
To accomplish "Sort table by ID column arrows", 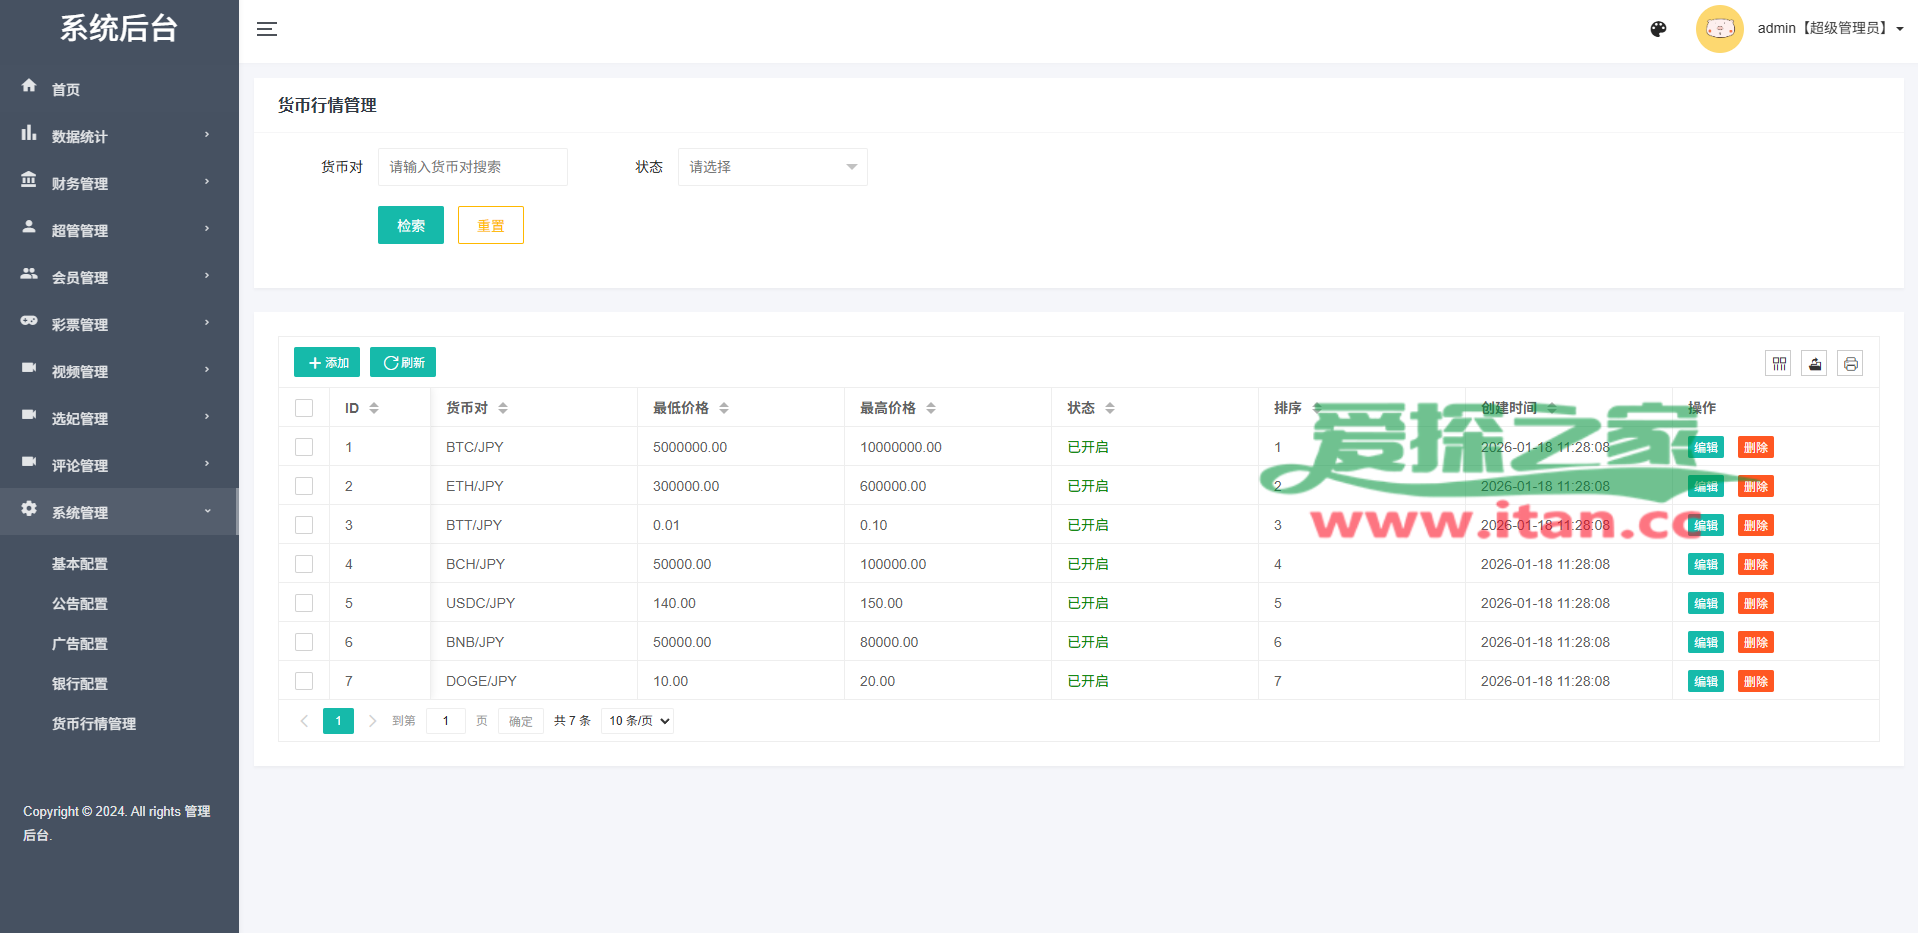I will point(374,408).
